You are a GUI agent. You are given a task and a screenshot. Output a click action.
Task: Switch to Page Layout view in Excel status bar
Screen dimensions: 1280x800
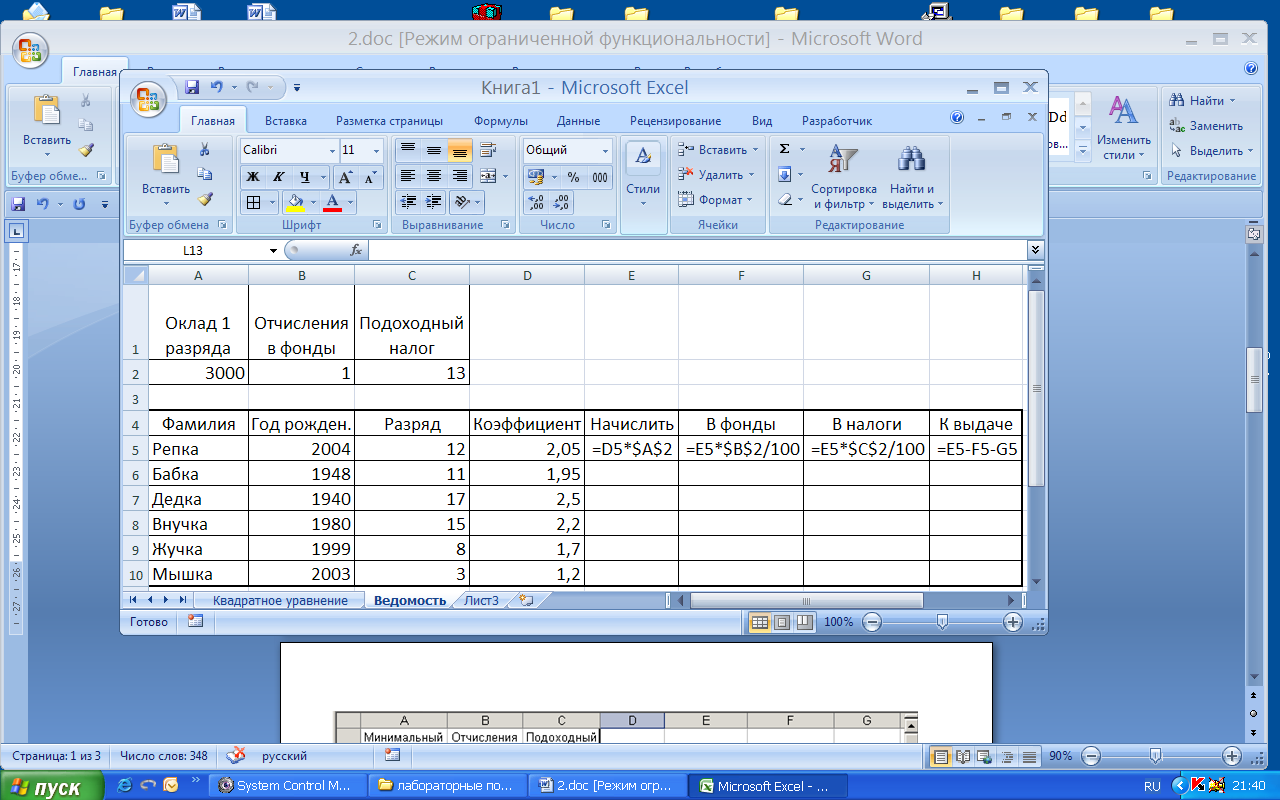781,622
